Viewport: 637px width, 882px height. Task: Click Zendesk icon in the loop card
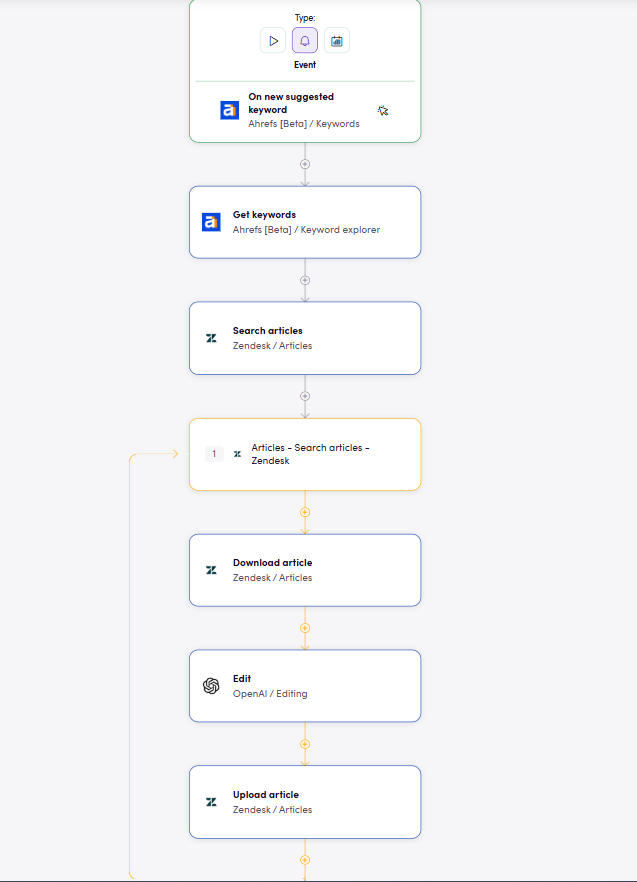pos(237,454)
